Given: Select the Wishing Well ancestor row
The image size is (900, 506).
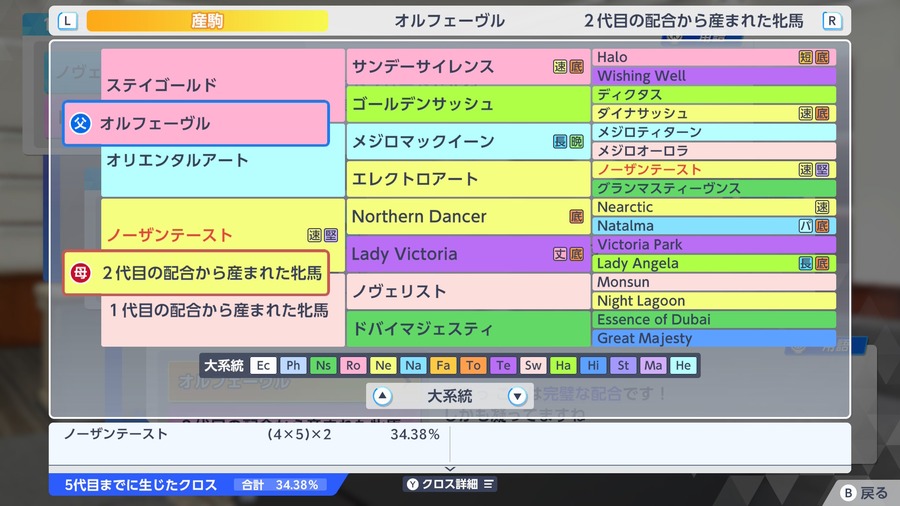Looking at the screenshot, I should pos(714,76).
